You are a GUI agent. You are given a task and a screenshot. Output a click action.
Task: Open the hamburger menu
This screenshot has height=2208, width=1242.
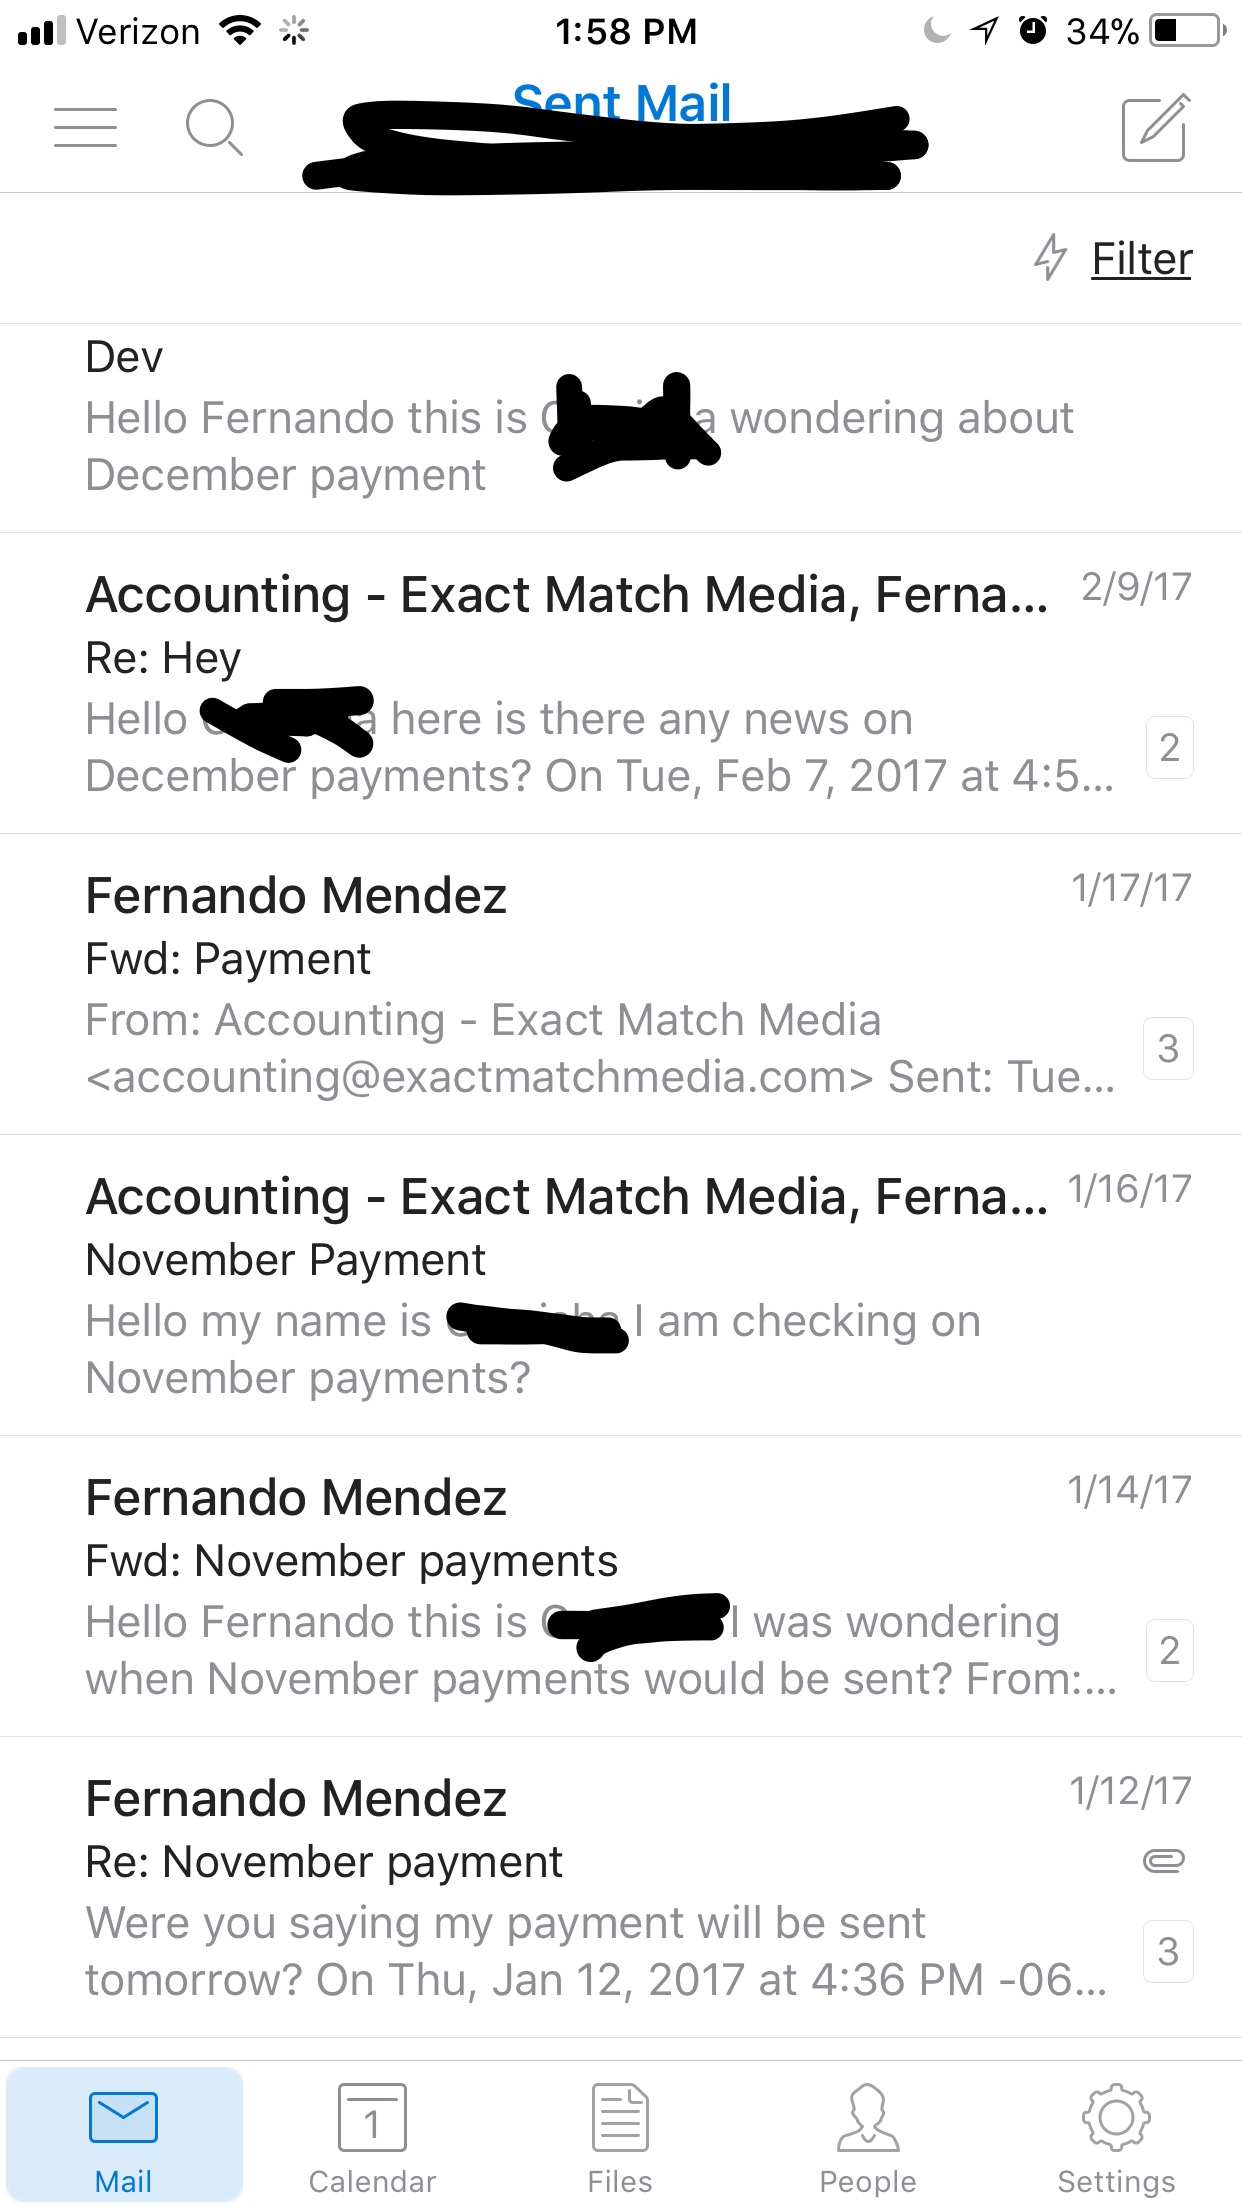tap(85, 128)
